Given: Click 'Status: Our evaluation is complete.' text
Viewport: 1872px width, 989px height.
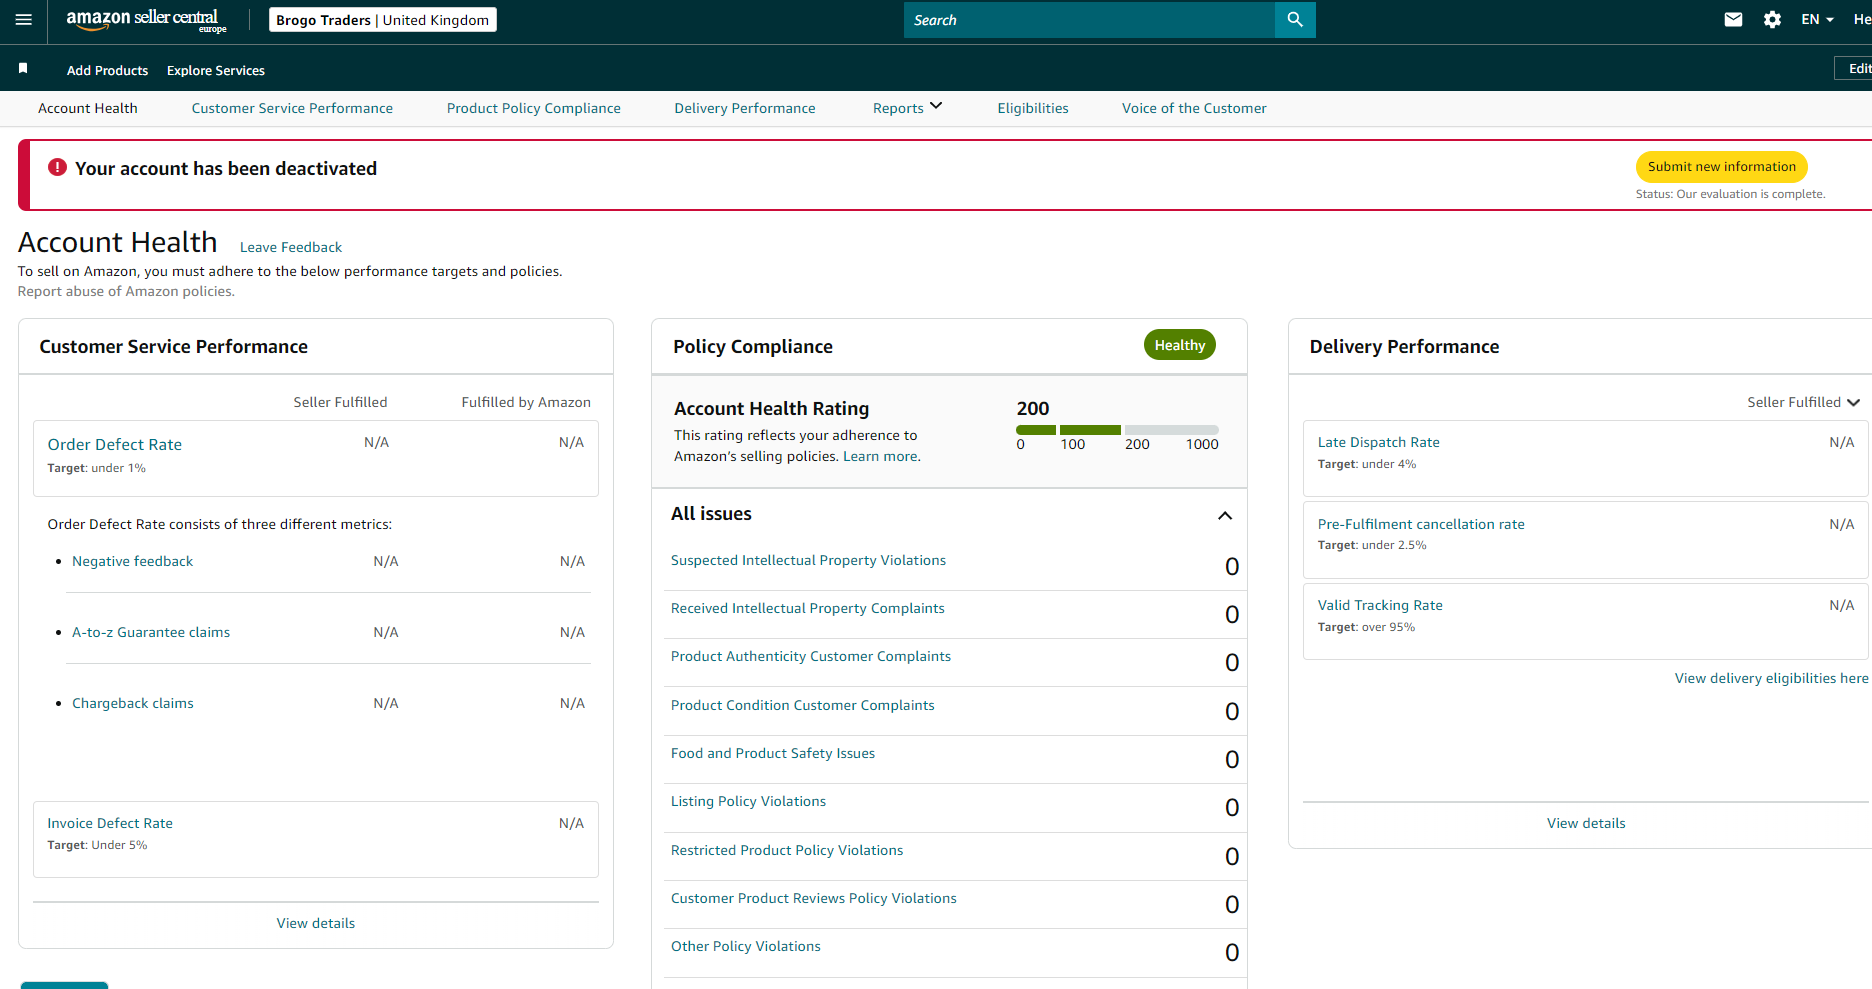Looking at the screenshot, I should pyautogui.click(x=1731, y=194).
